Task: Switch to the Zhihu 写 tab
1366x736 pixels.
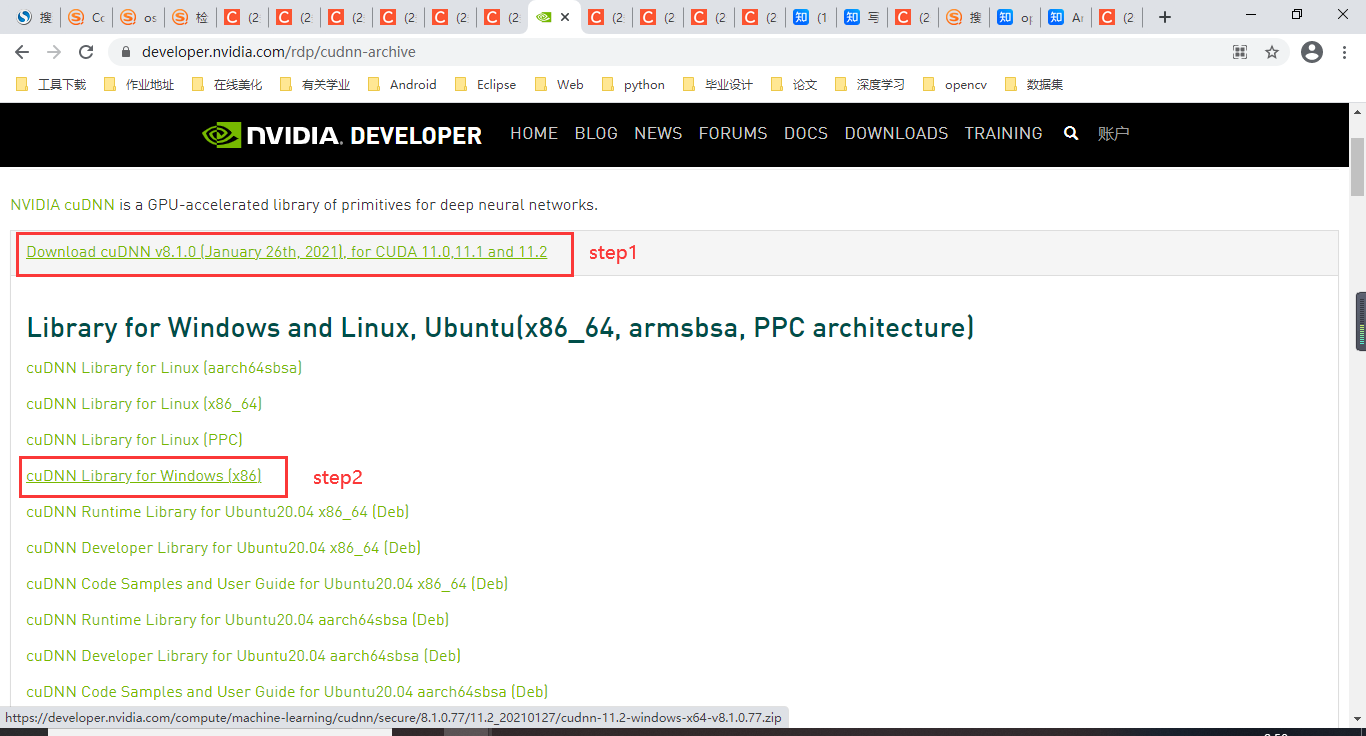Action: [862, 17]
